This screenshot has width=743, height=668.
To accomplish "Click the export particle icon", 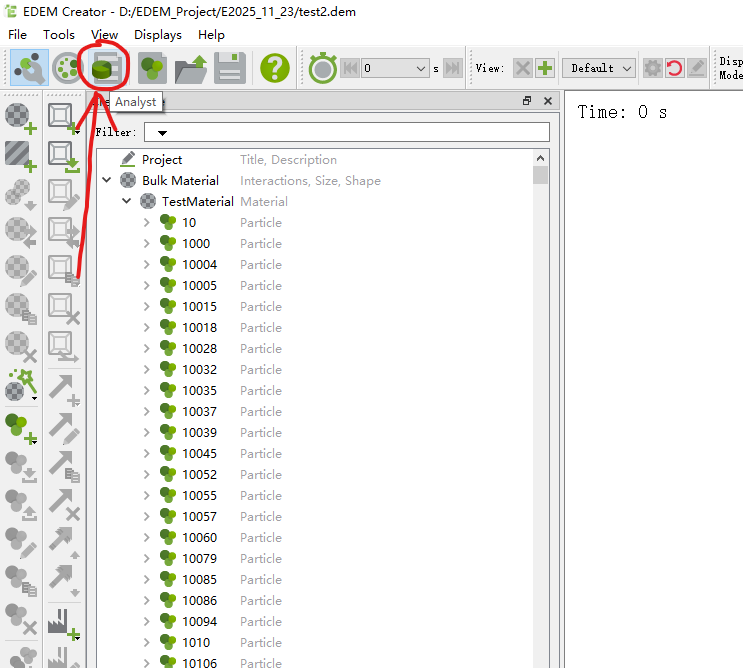I will (21, 505).
